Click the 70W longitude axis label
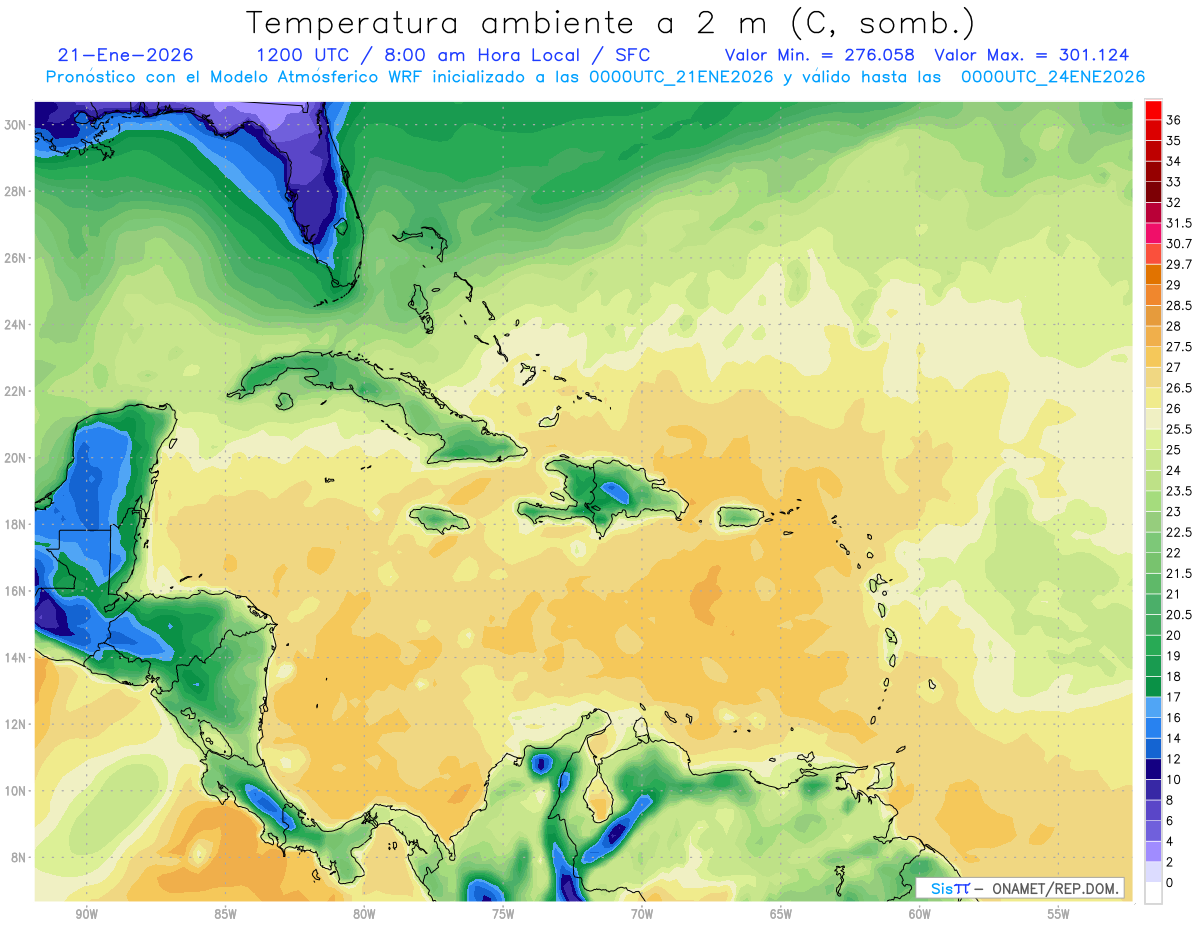This screenshot has height=927, width=1200. pos(642,914)
